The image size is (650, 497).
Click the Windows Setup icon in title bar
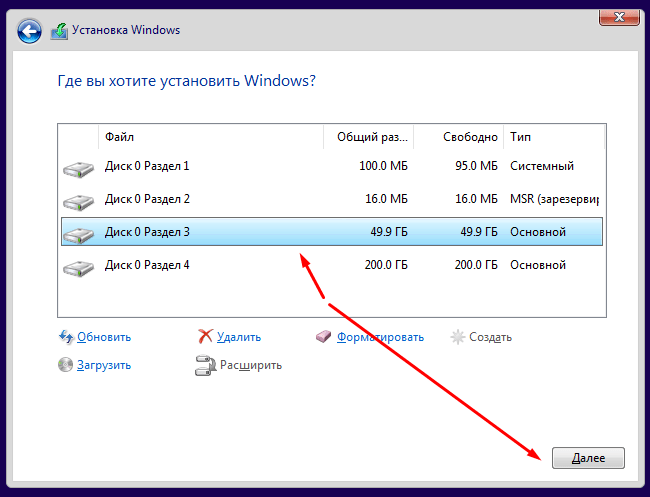coord(59,32)
